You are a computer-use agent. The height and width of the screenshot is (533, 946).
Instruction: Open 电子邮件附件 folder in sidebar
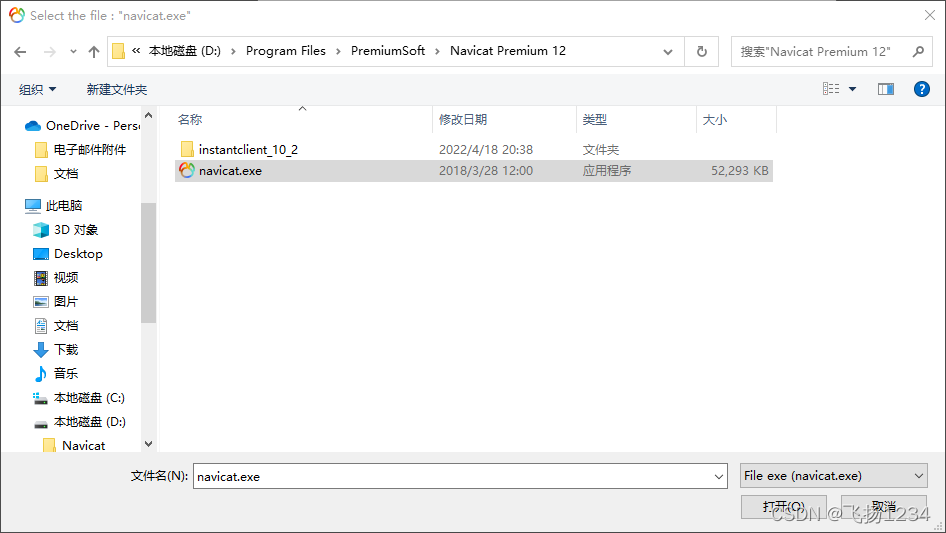[81, 150]
